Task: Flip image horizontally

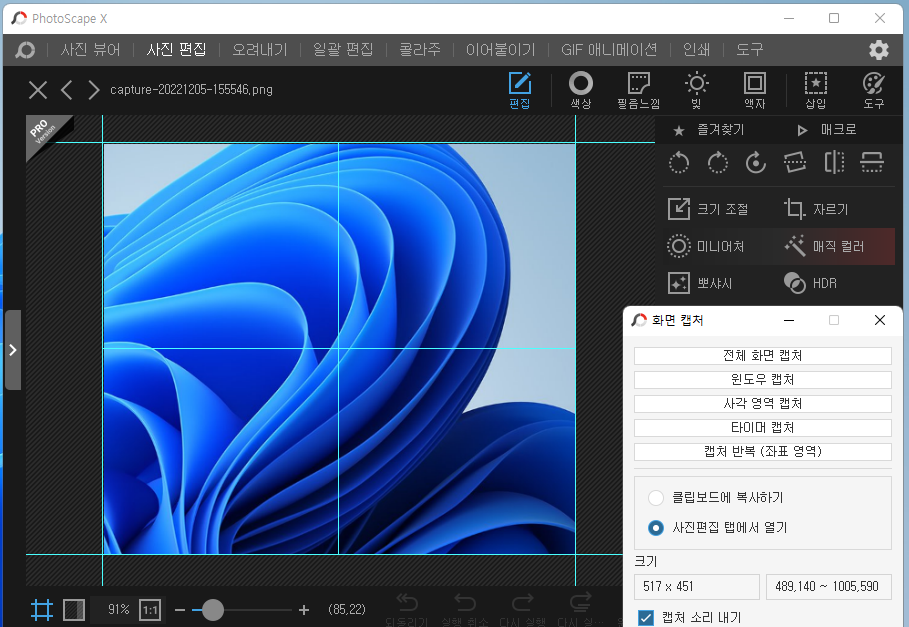Action: point(834,163)
